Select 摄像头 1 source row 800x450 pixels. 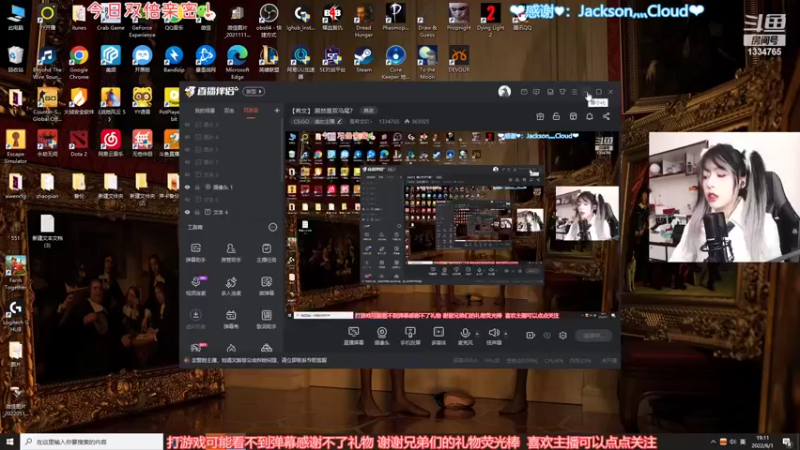(232, 187)
